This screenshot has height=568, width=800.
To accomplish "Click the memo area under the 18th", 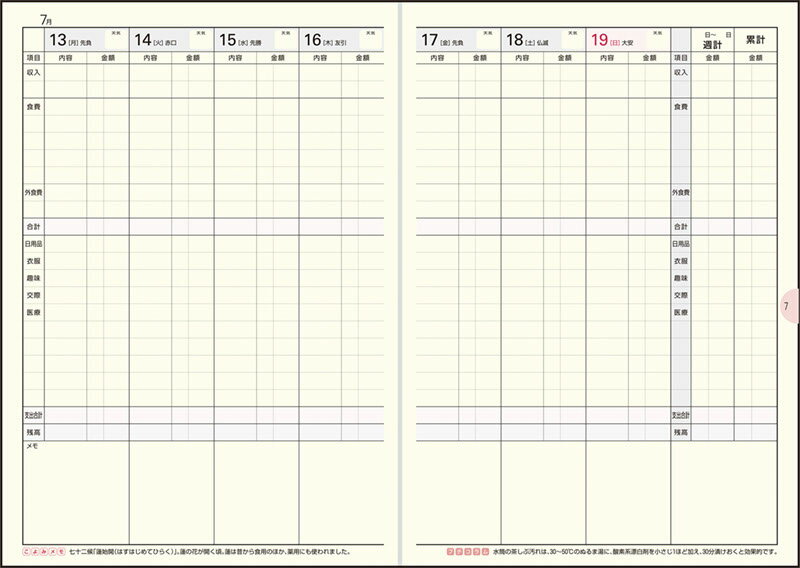I will pyautogui.click(x=543, y=493).
